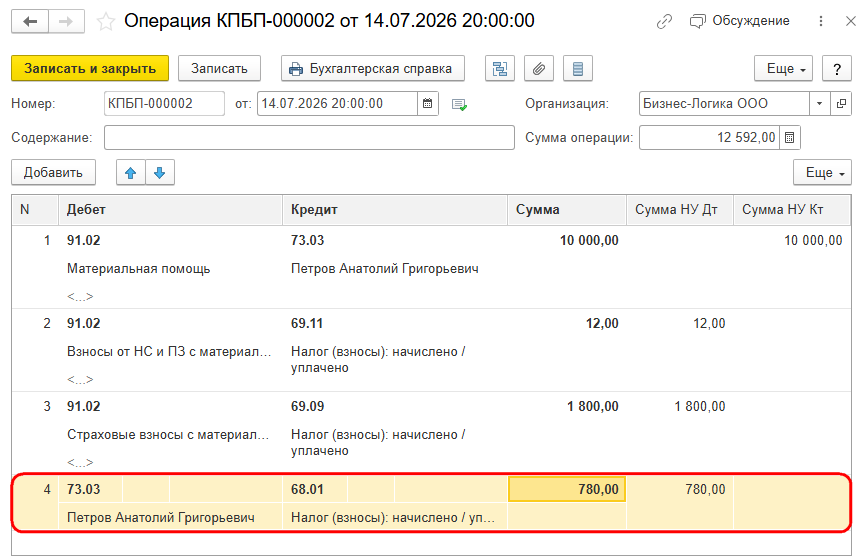This screenshot has width=864, height=556.
Task: Close the operation form with X
Action: coord(851,21)
